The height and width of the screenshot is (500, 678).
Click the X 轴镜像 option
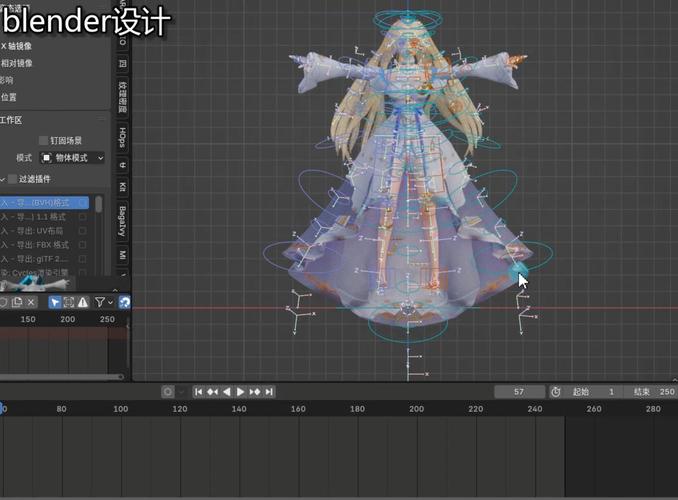[16, 46]
